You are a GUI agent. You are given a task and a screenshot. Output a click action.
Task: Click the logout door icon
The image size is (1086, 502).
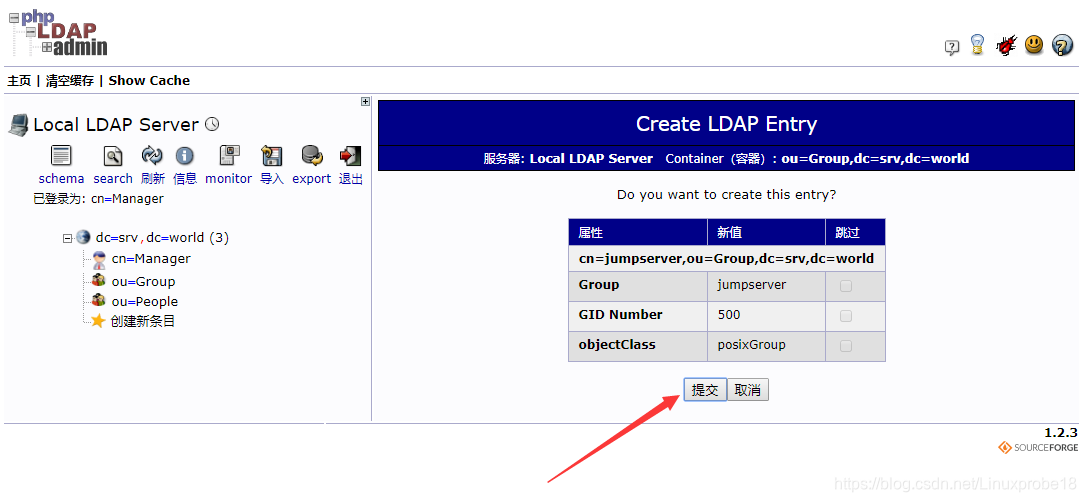point(350,156)
